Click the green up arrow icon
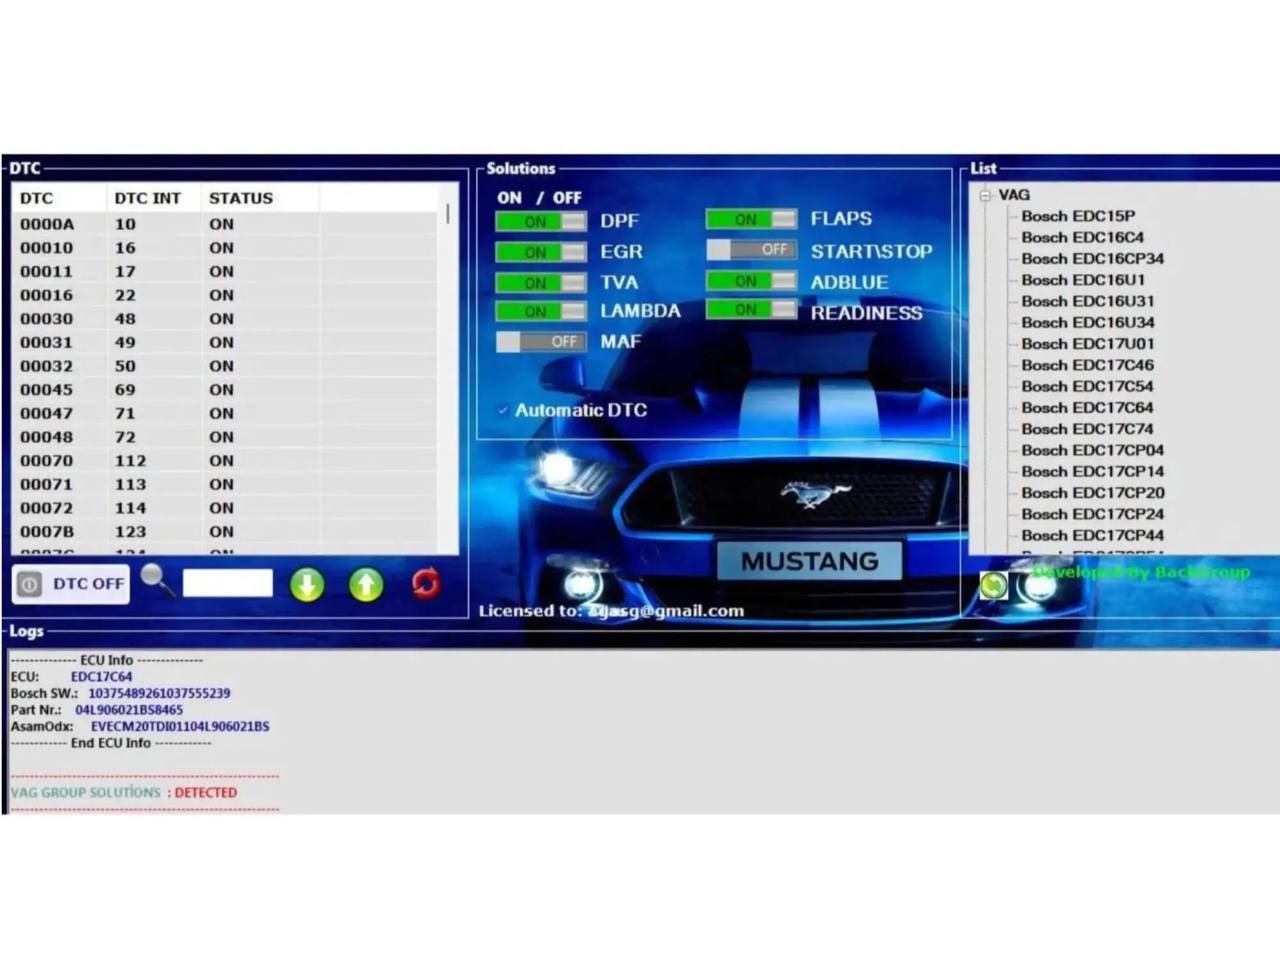Viewport: 1280px width, 960px height. click(366, 585)
